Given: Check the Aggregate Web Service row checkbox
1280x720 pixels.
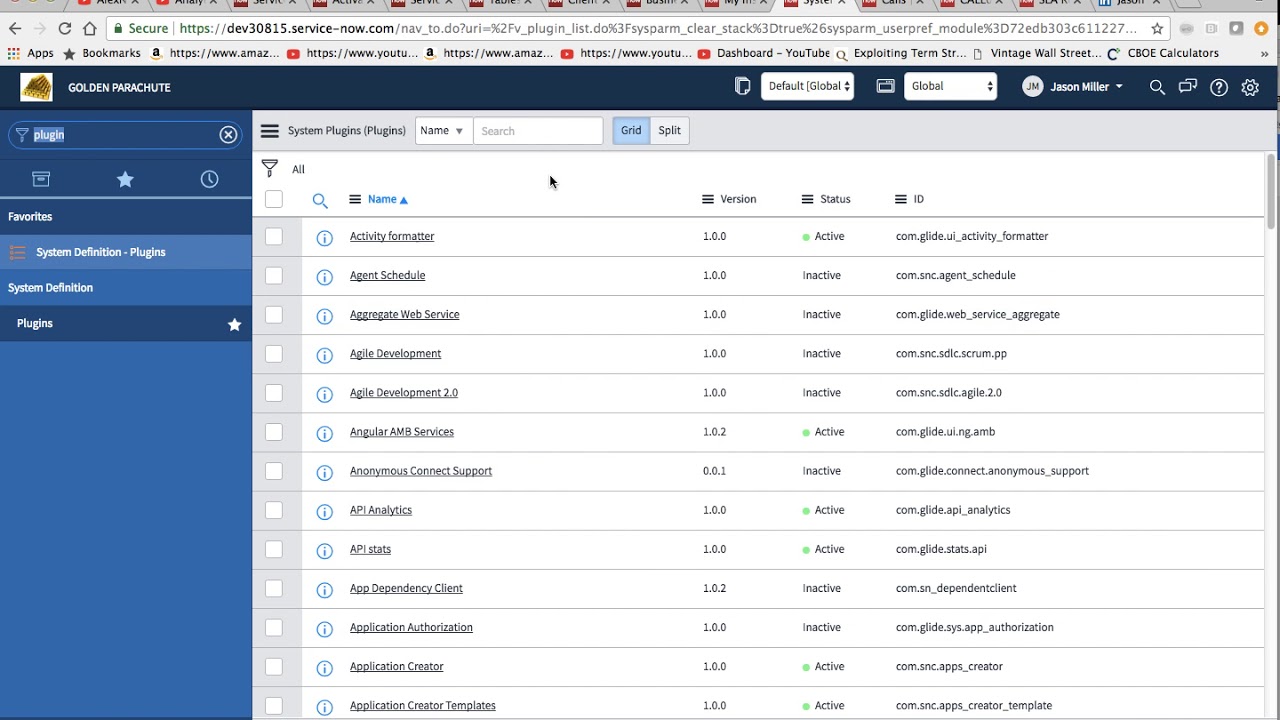Looking at the screenshot, I should click(x=274, y=314).
